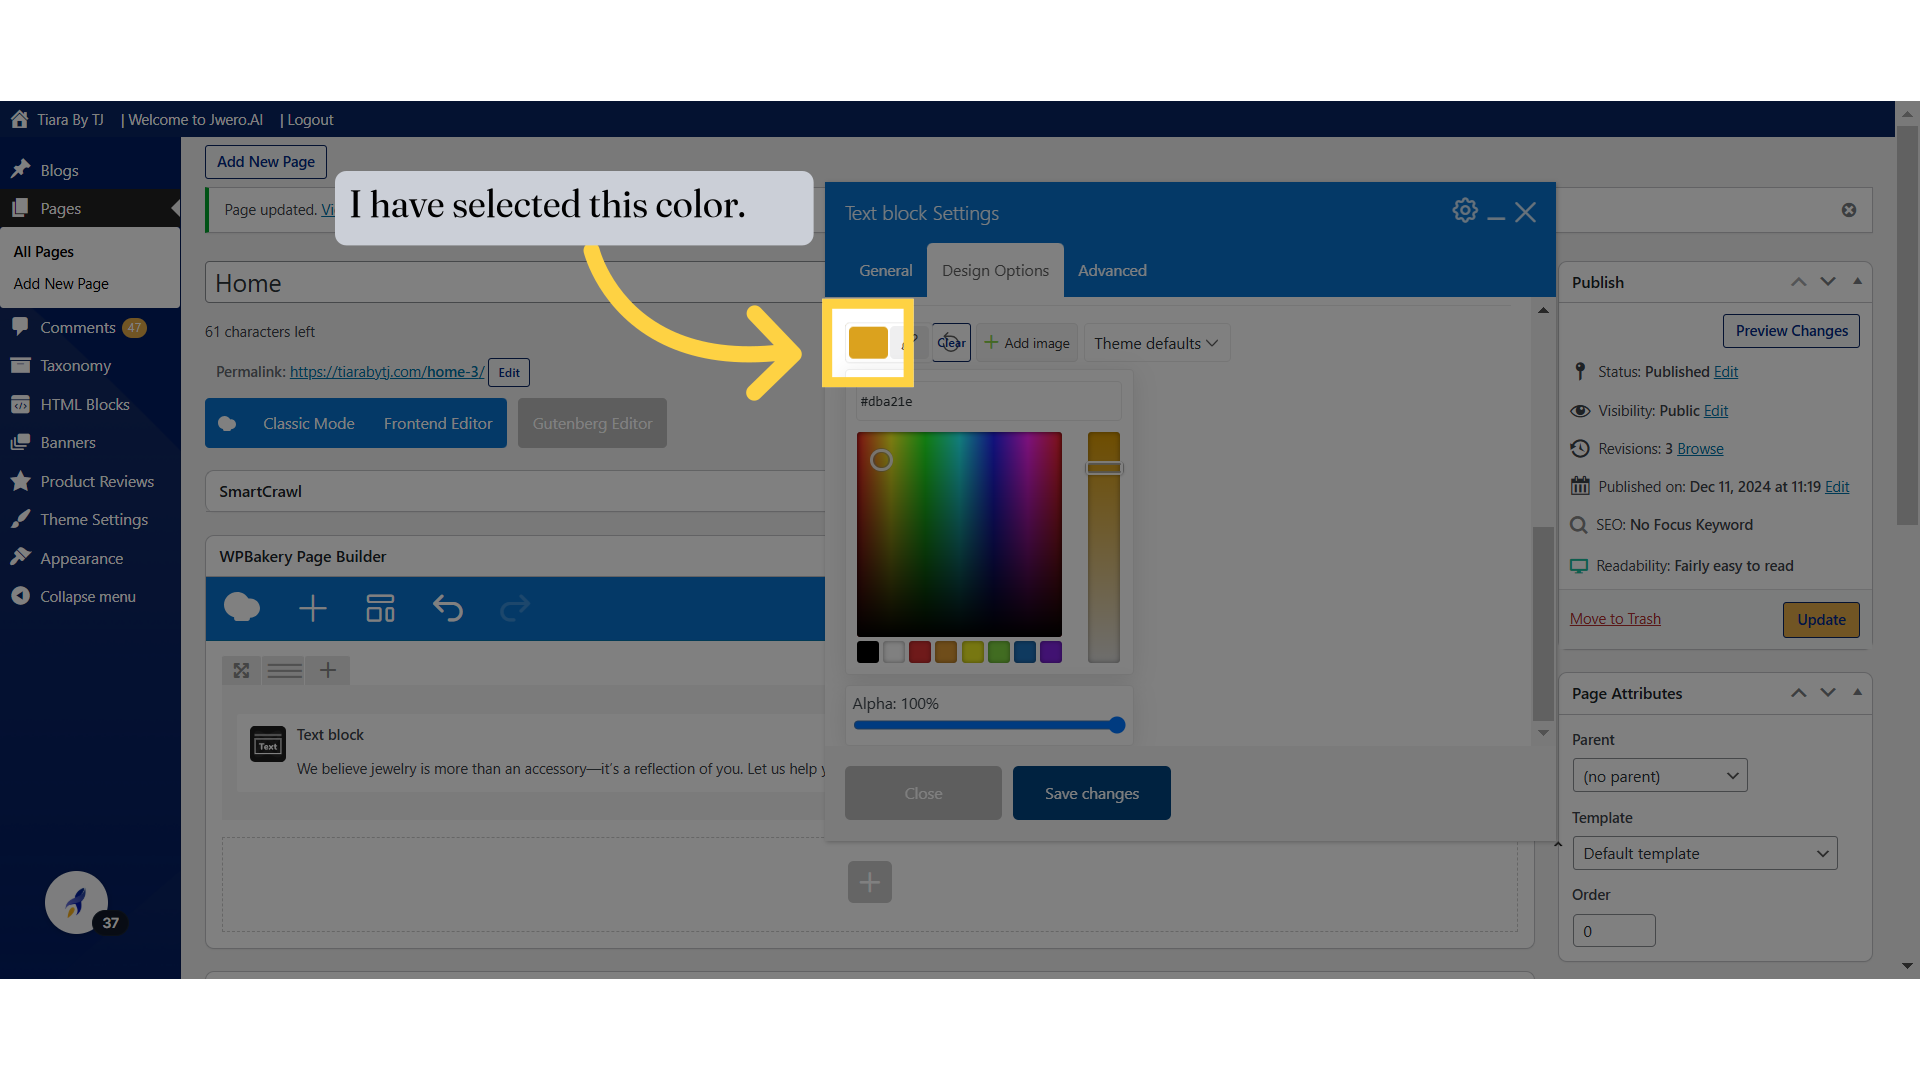This screenshot has width=1920, height=1080.
Task: Open Text block Settings gear icon
Action: pos(1464,211)
